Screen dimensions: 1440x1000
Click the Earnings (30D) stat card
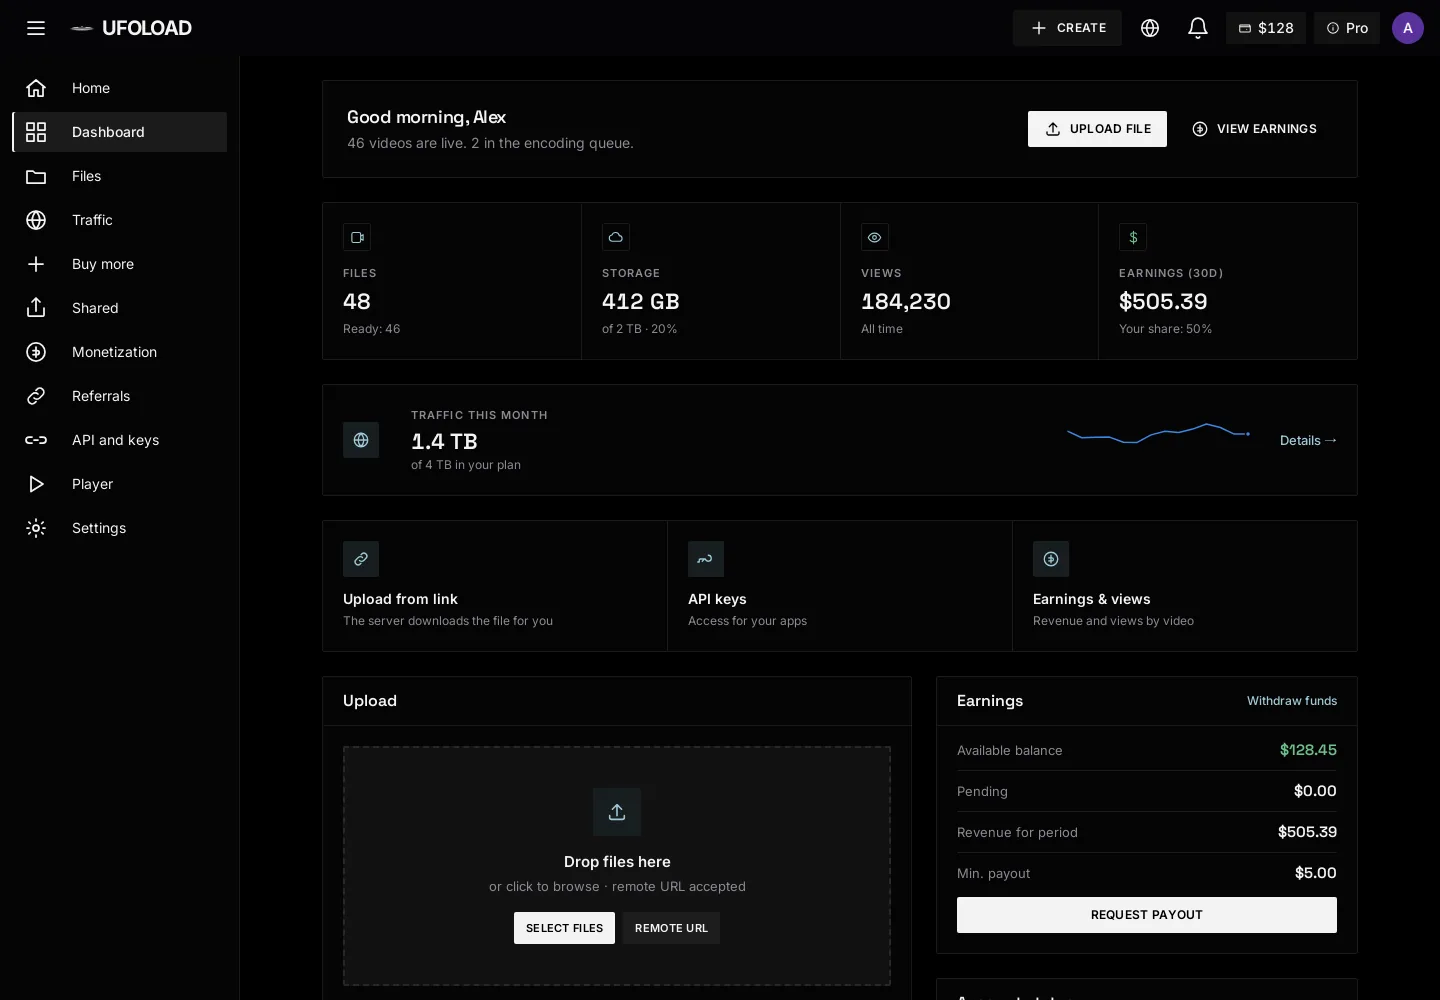(x=1228, y=281)
